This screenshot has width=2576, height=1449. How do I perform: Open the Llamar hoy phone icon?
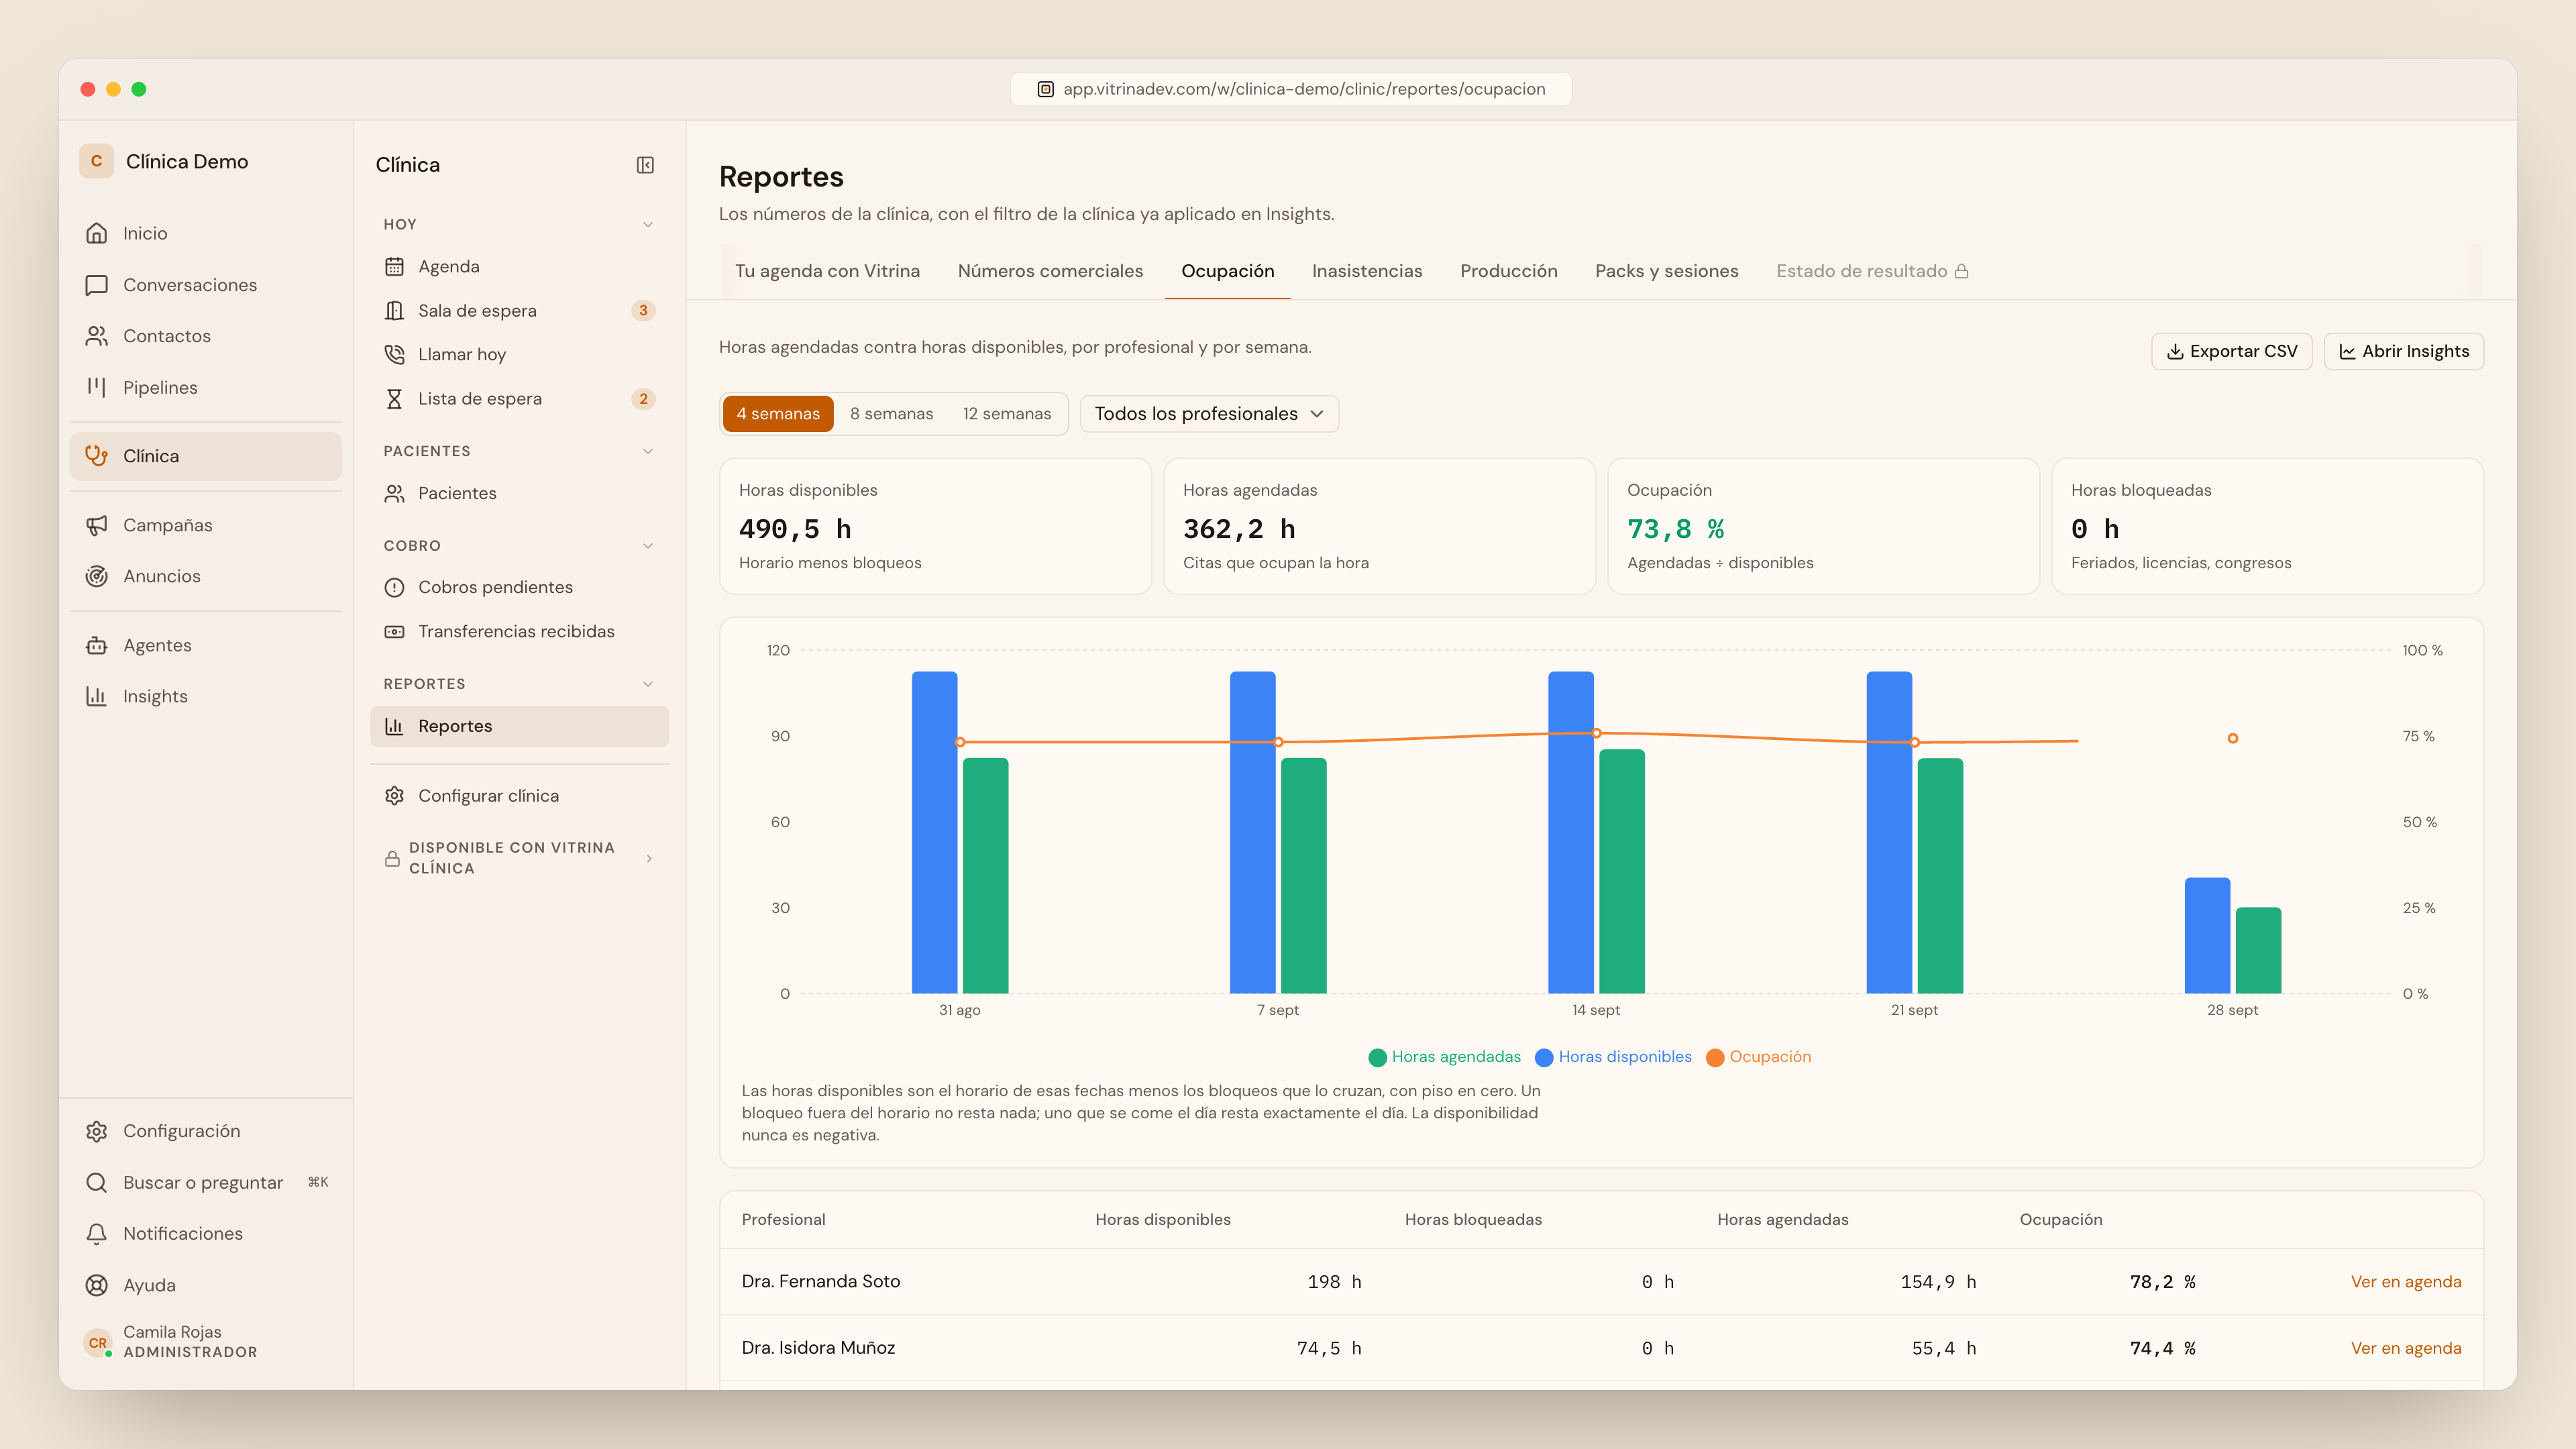(x=394, y=355)
